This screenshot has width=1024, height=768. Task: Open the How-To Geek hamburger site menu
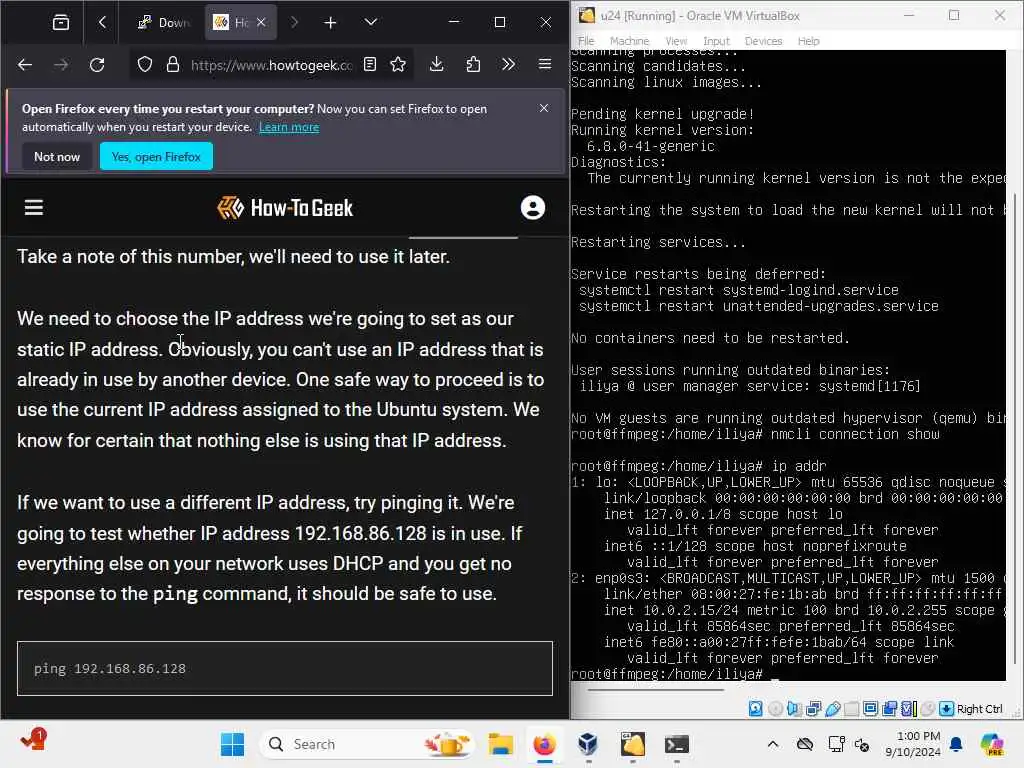point(34,208)
